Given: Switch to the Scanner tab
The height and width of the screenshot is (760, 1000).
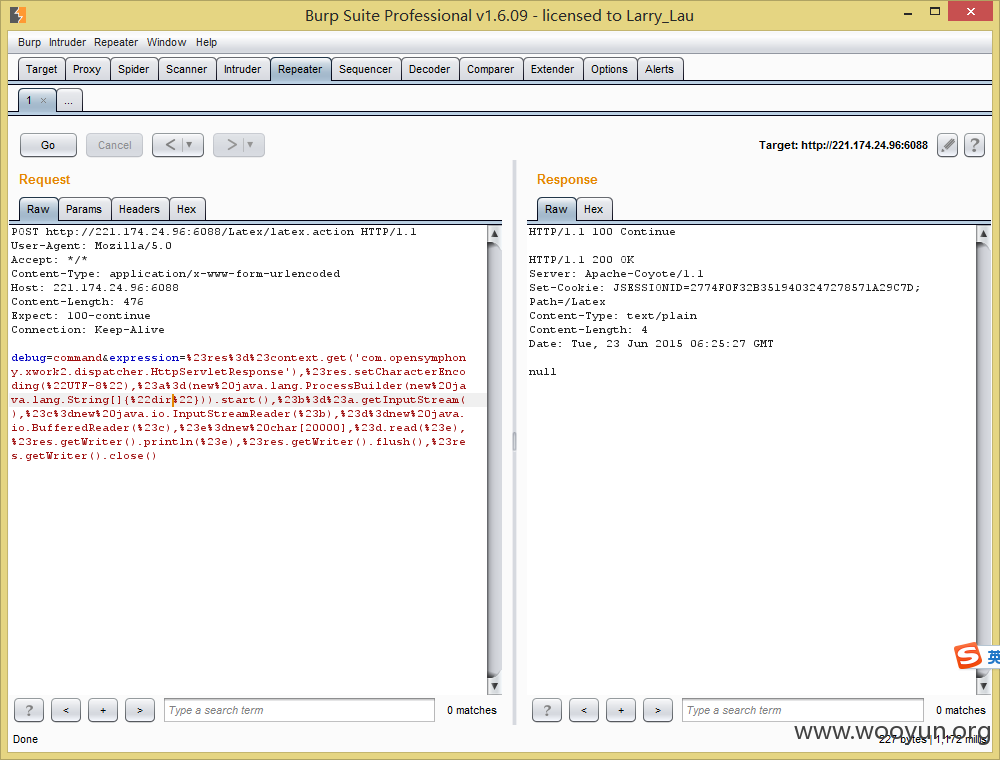Looking at the screenshot, I should click(x=186, y=69).
